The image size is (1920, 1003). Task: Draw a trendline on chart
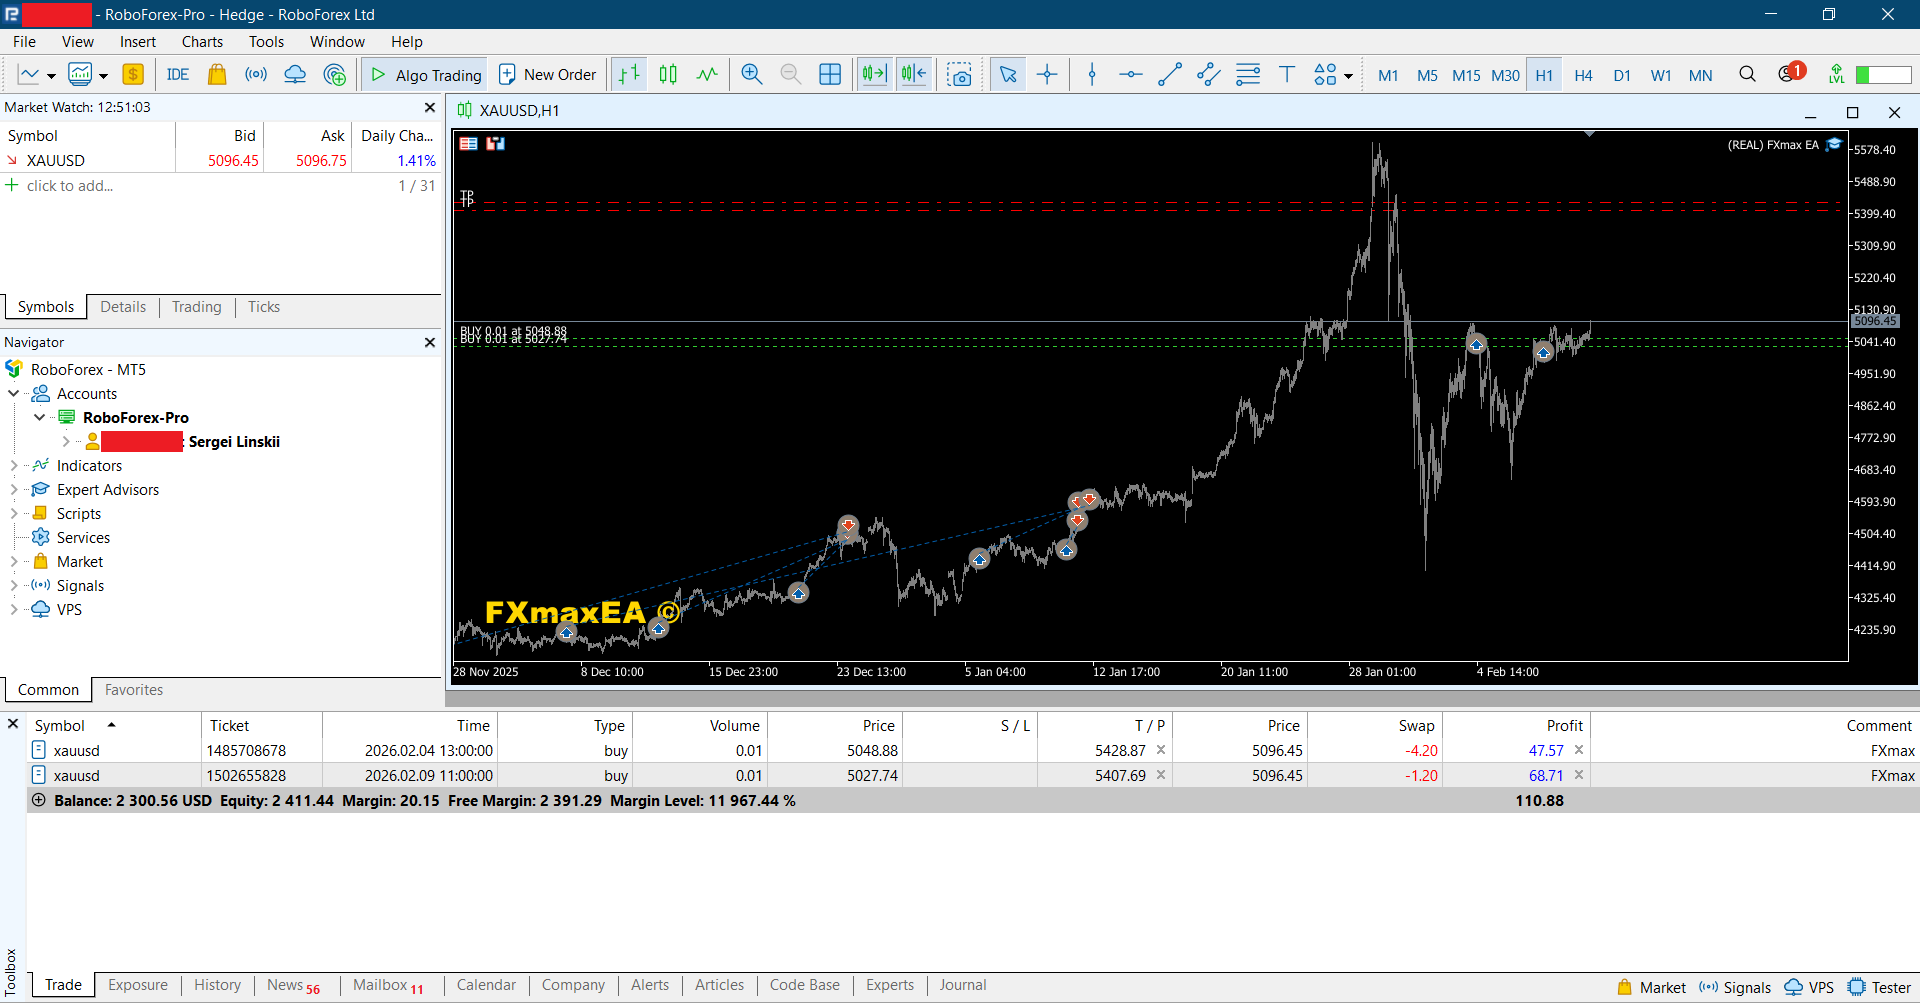pyautogui.click(x=1170, y=74)
